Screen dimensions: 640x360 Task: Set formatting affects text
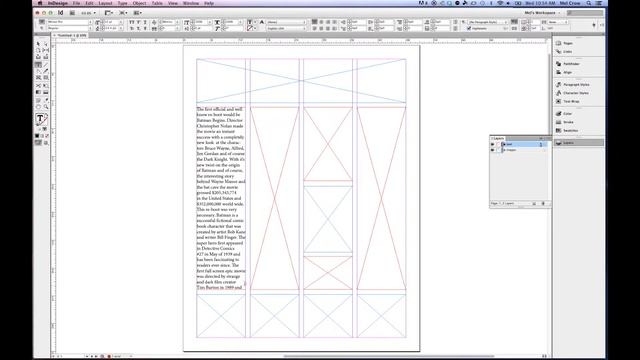tap(44, 129)
